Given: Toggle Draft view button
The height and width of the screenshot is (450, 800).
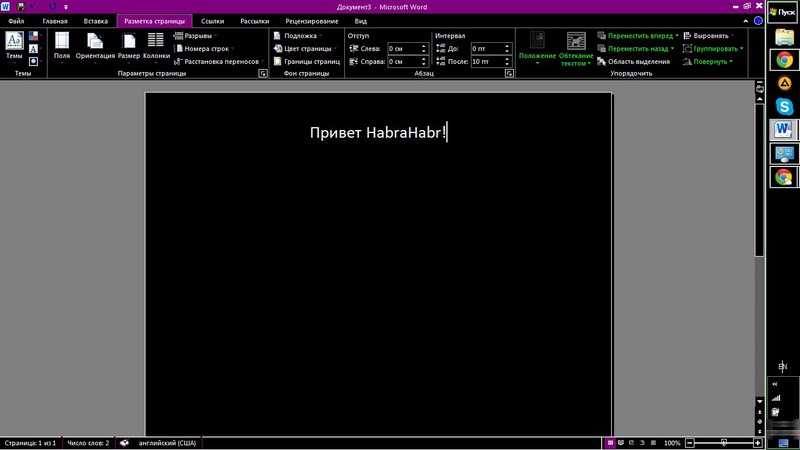Looking at the screenshot, I should [x=653, y=443].
